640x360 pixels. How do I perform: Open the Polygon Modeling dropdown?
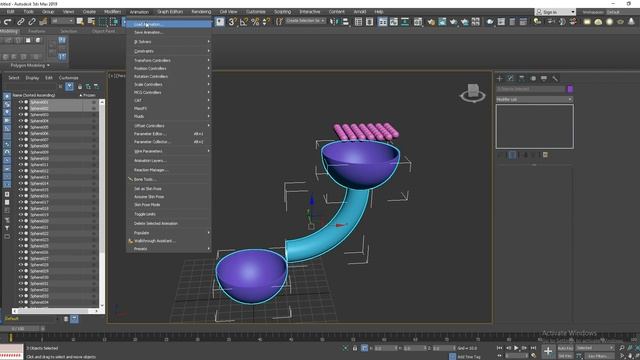coord(30,65)
